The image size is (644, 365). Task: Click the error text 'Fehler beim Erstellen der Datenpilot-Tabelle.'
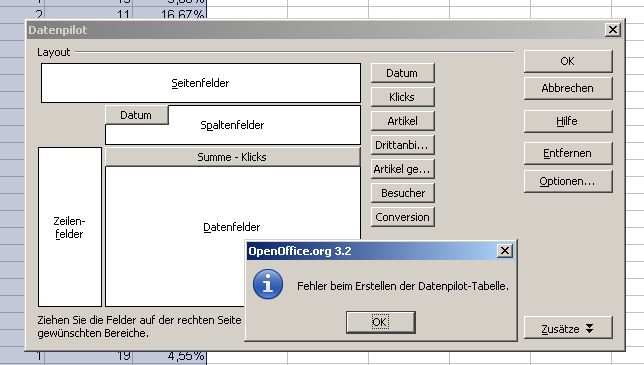(x=403, y=286)
